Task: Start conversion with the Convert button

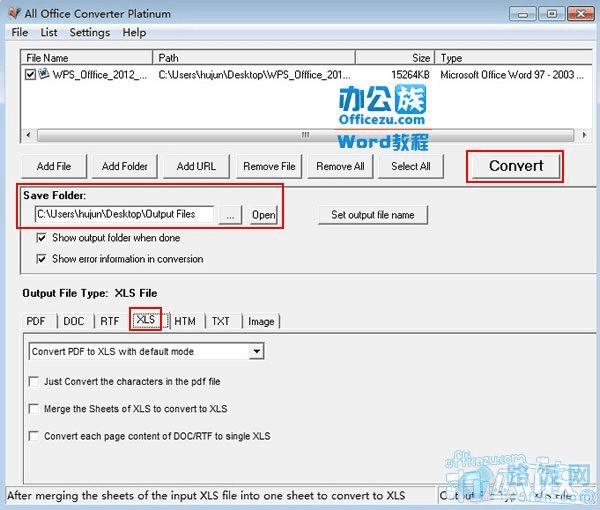Action: (x=516, y=166)
